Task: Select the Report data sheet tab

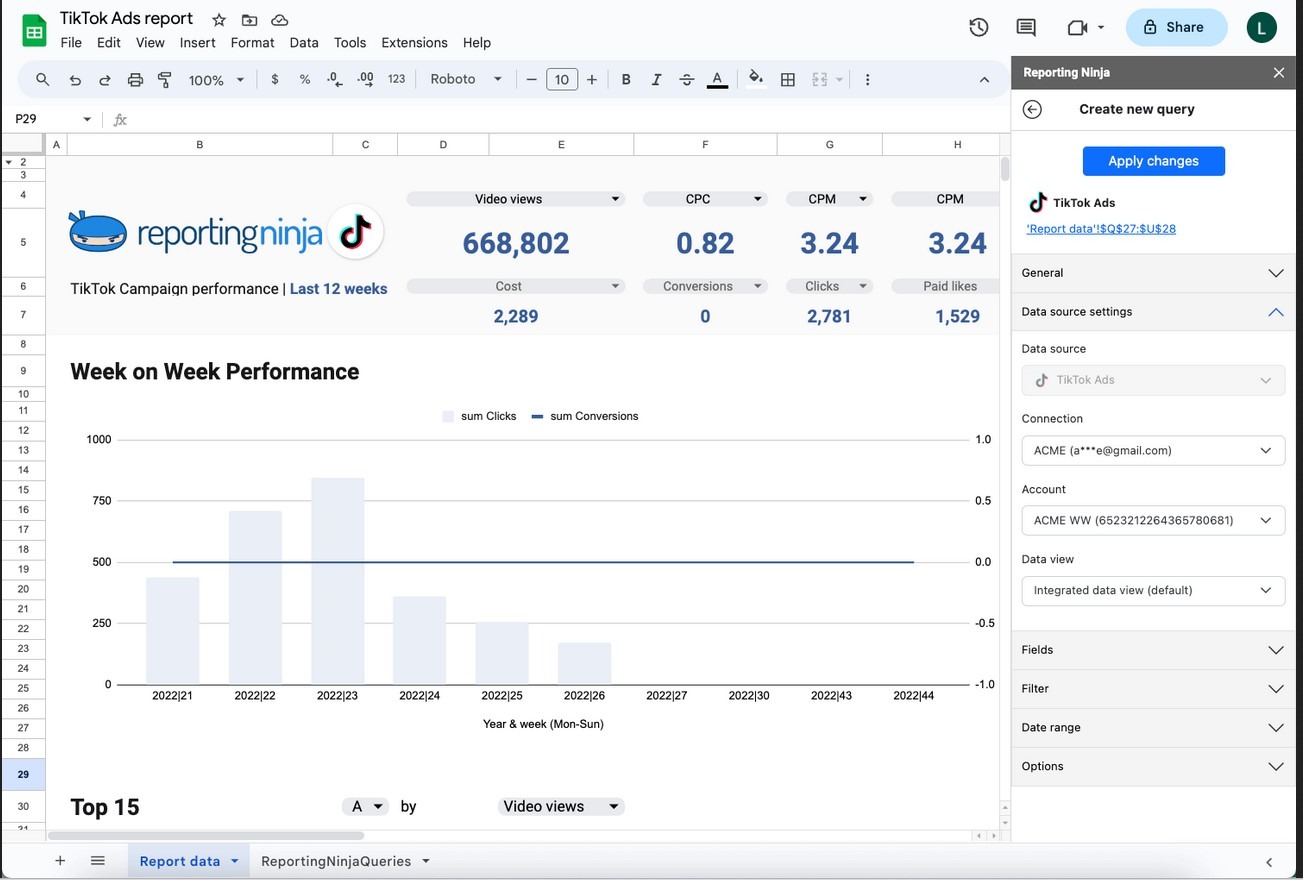Action: [x=189, y=861]
